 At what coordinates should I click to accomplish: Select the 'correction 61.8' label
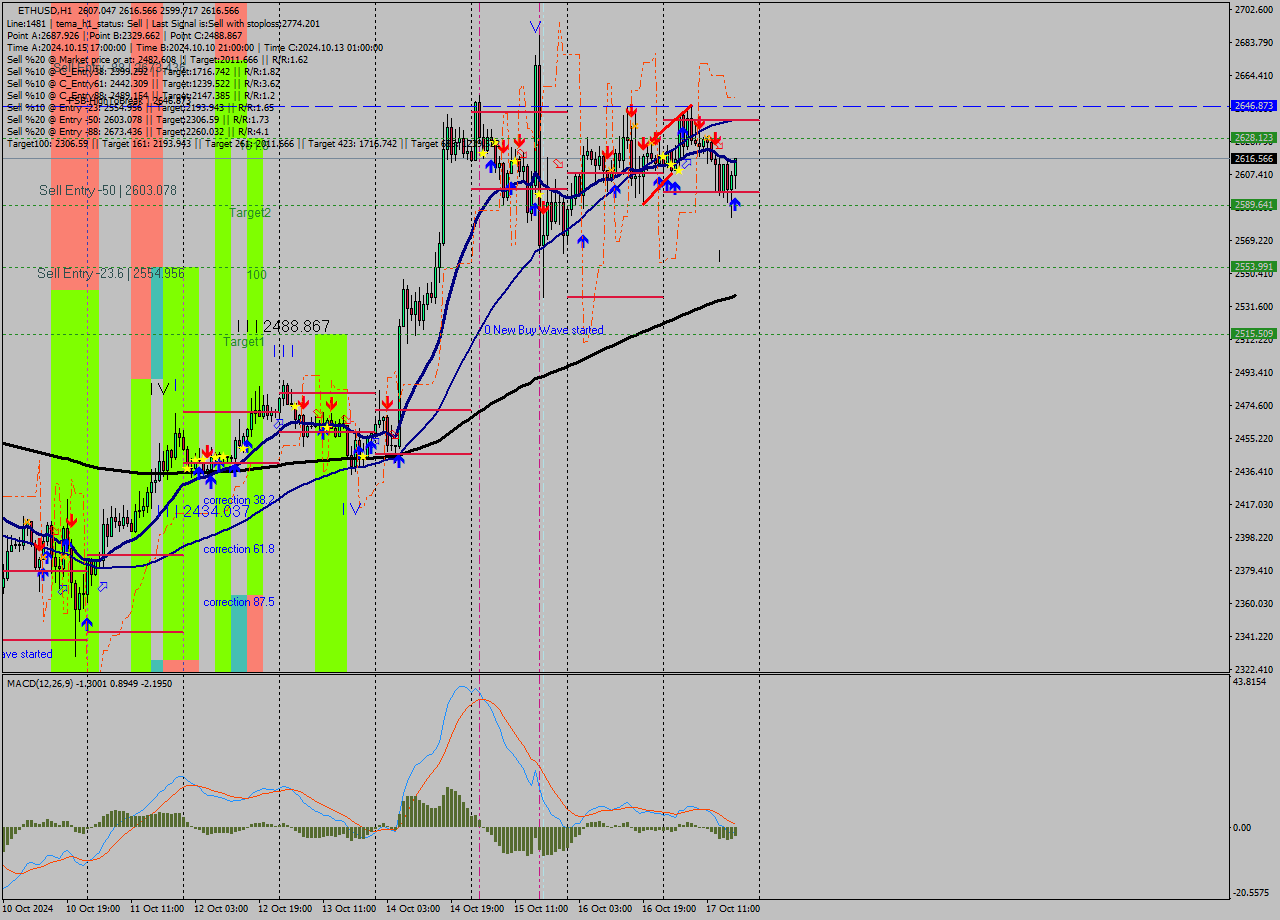(x=239, y=549)
